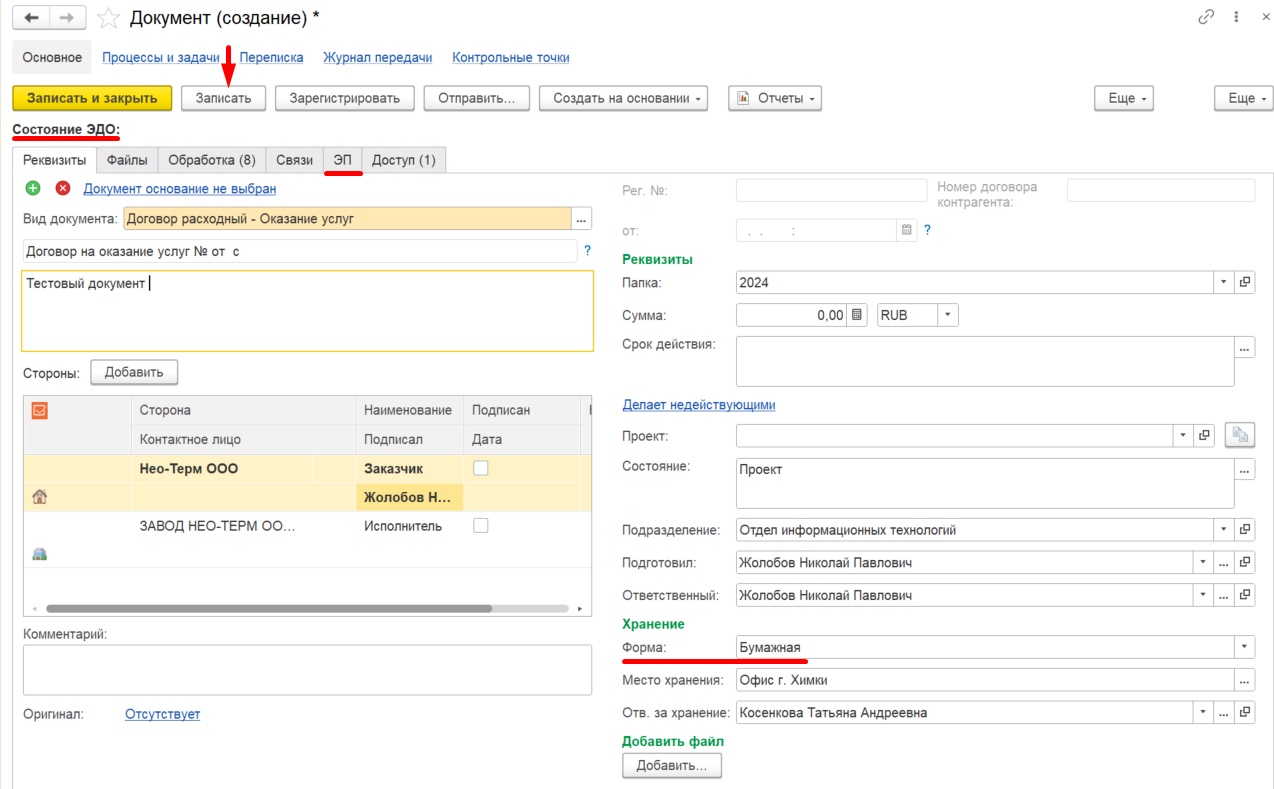
Task: Click the horizontal scrollbar under the Стороны table
Action: 269,608
